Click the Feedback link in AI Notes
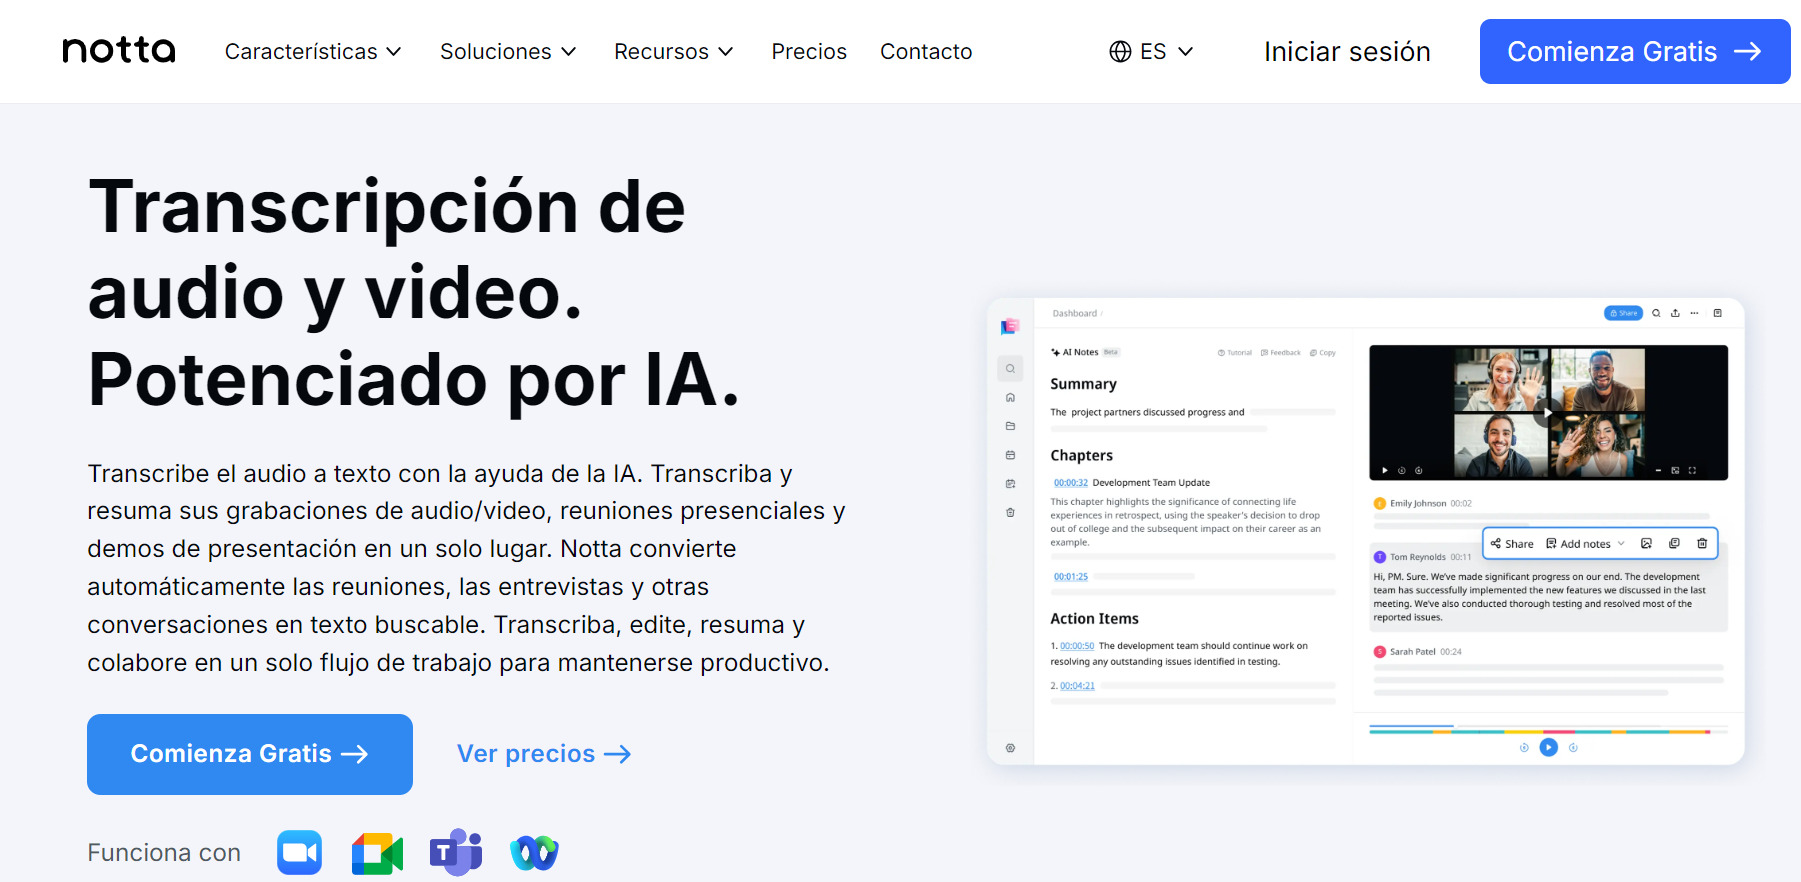Image resolution: width=1801 pixels, height=882 pixels. pyautogui.click(x=1281, y=353)
